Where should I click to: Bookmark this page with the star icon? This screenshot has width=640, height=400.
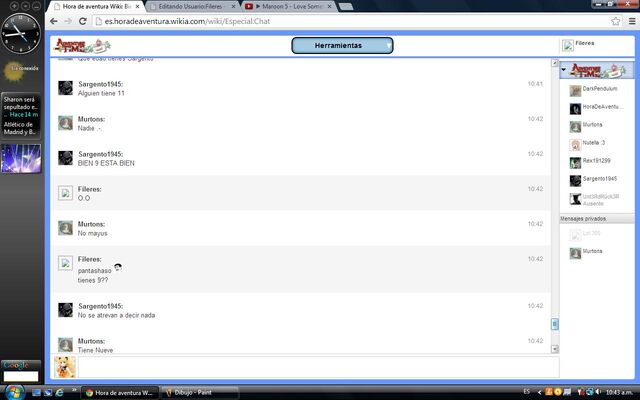(x=616, y=21)
